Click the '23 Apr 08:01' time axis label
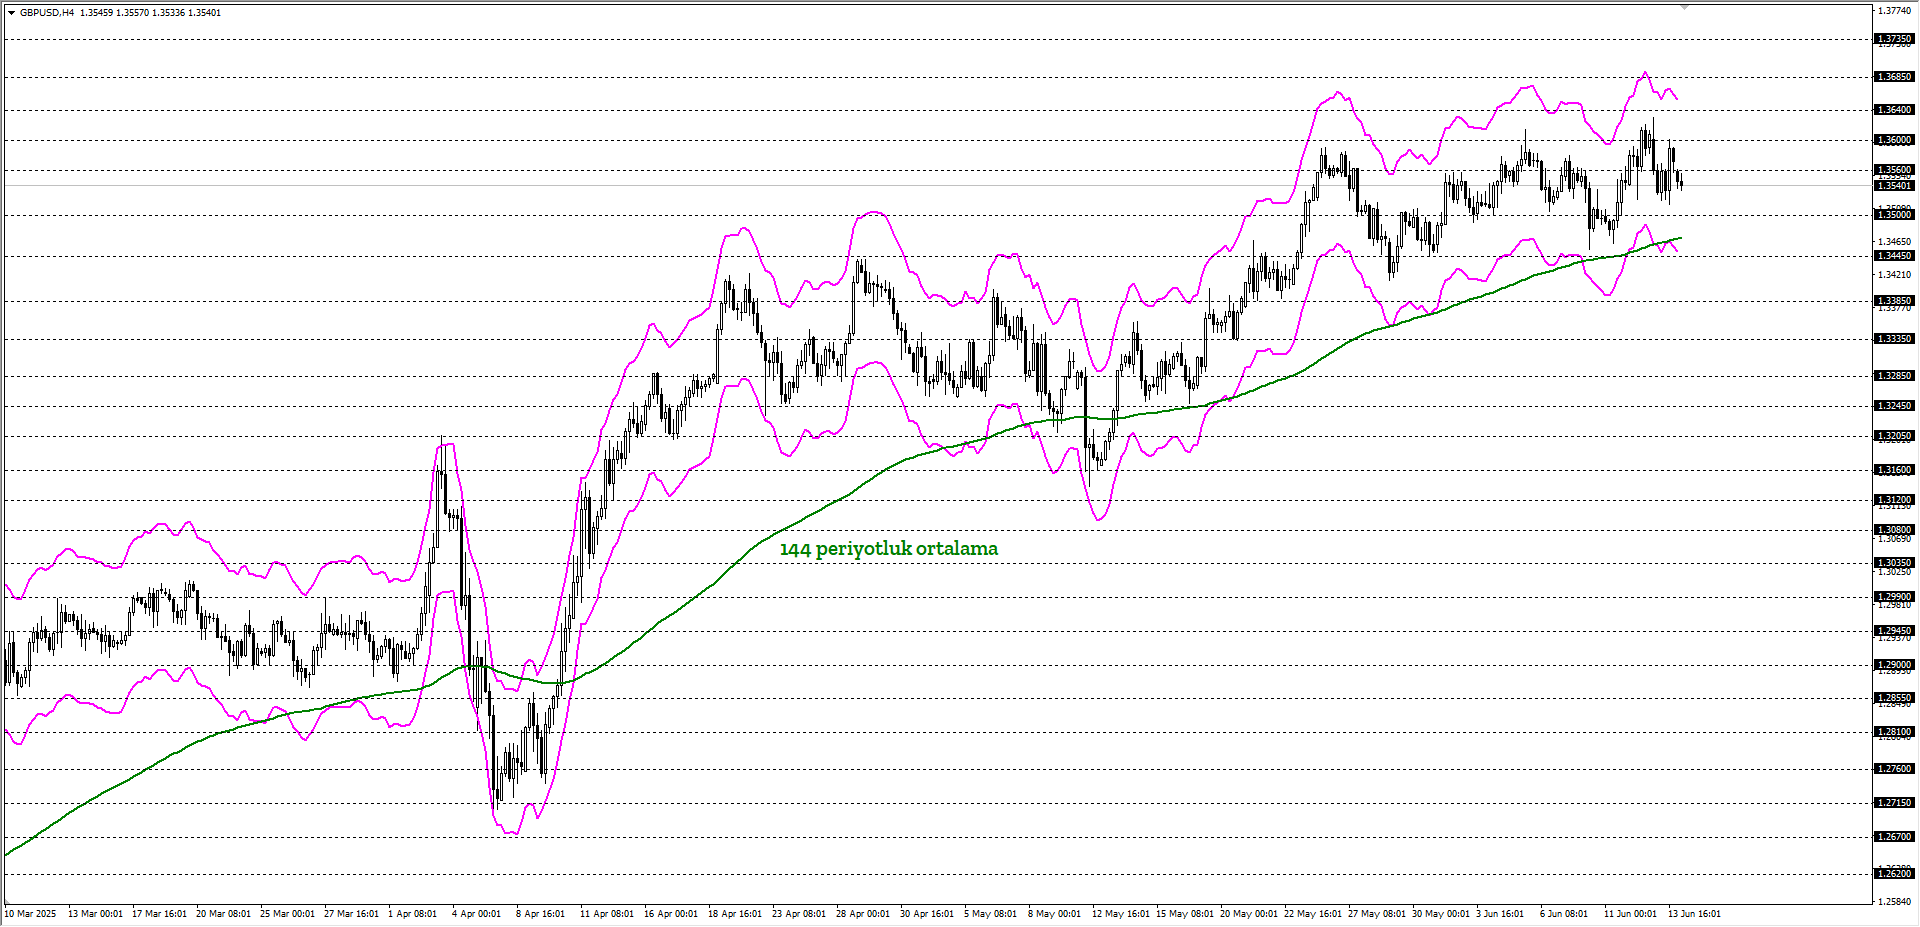Screen dimensions: 1920x927 click(x=799, y=914)
